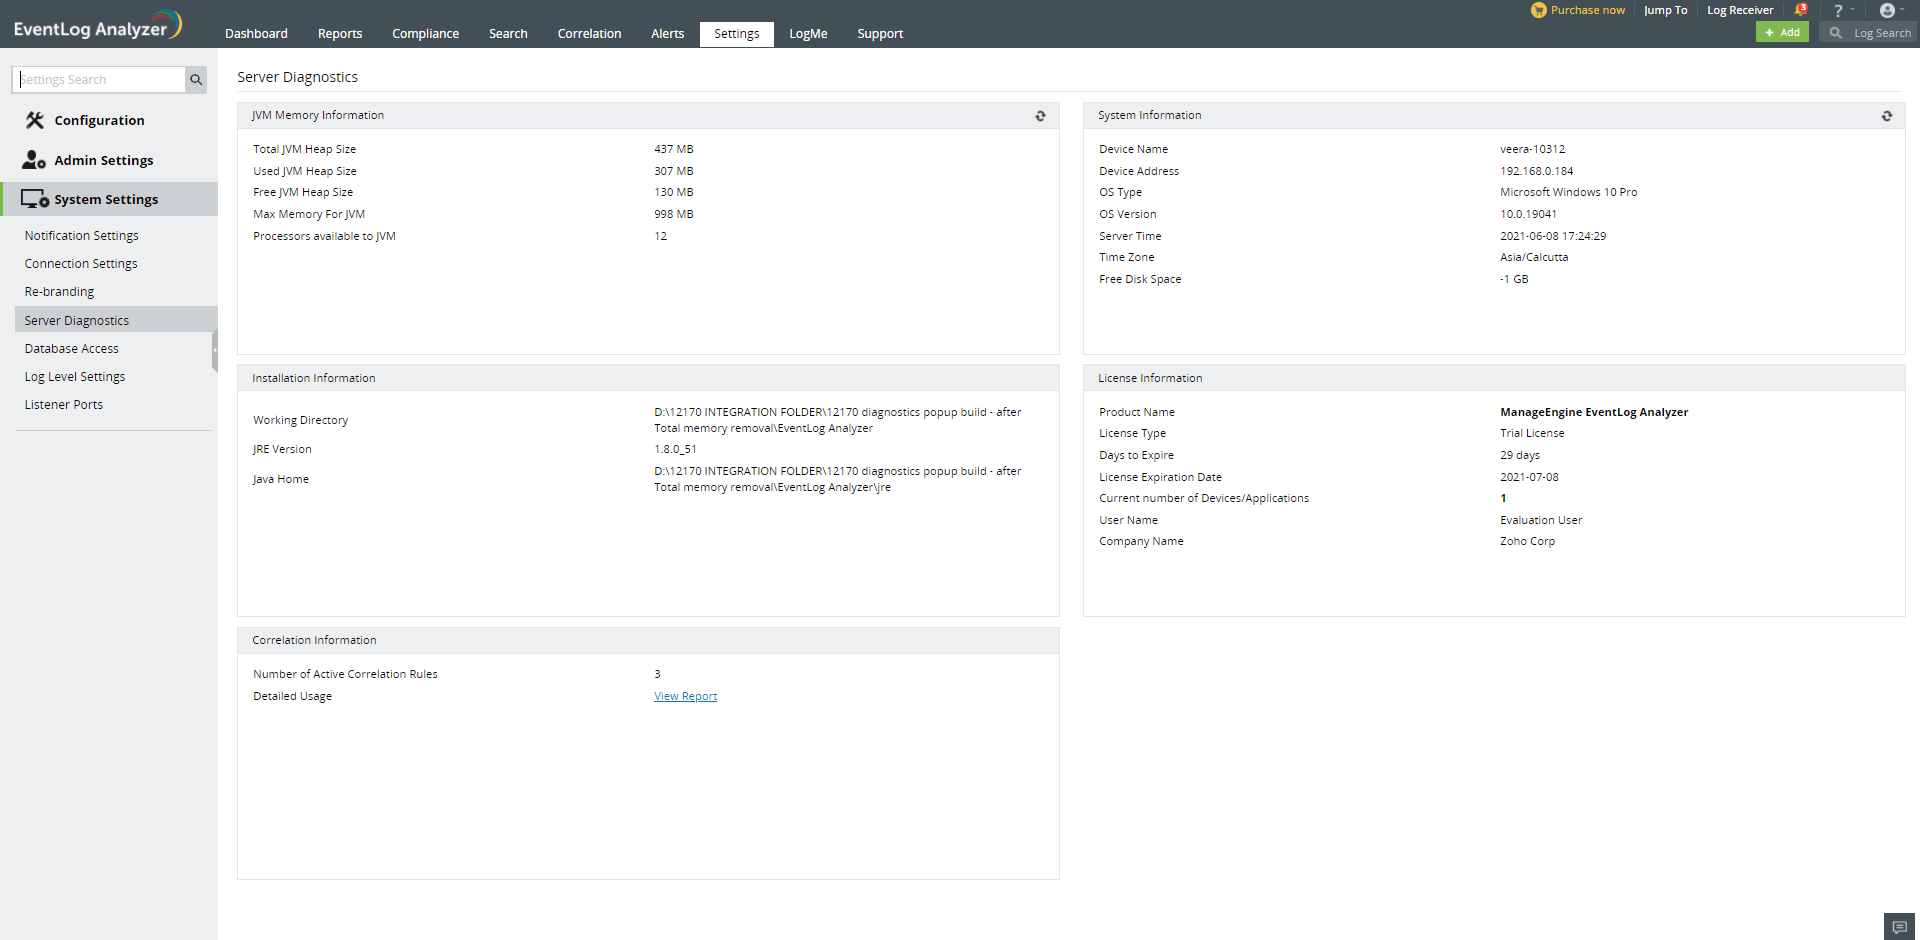Click the Server Diagnostics page heading
1920x940 pixels.
(x=297, y=77)
